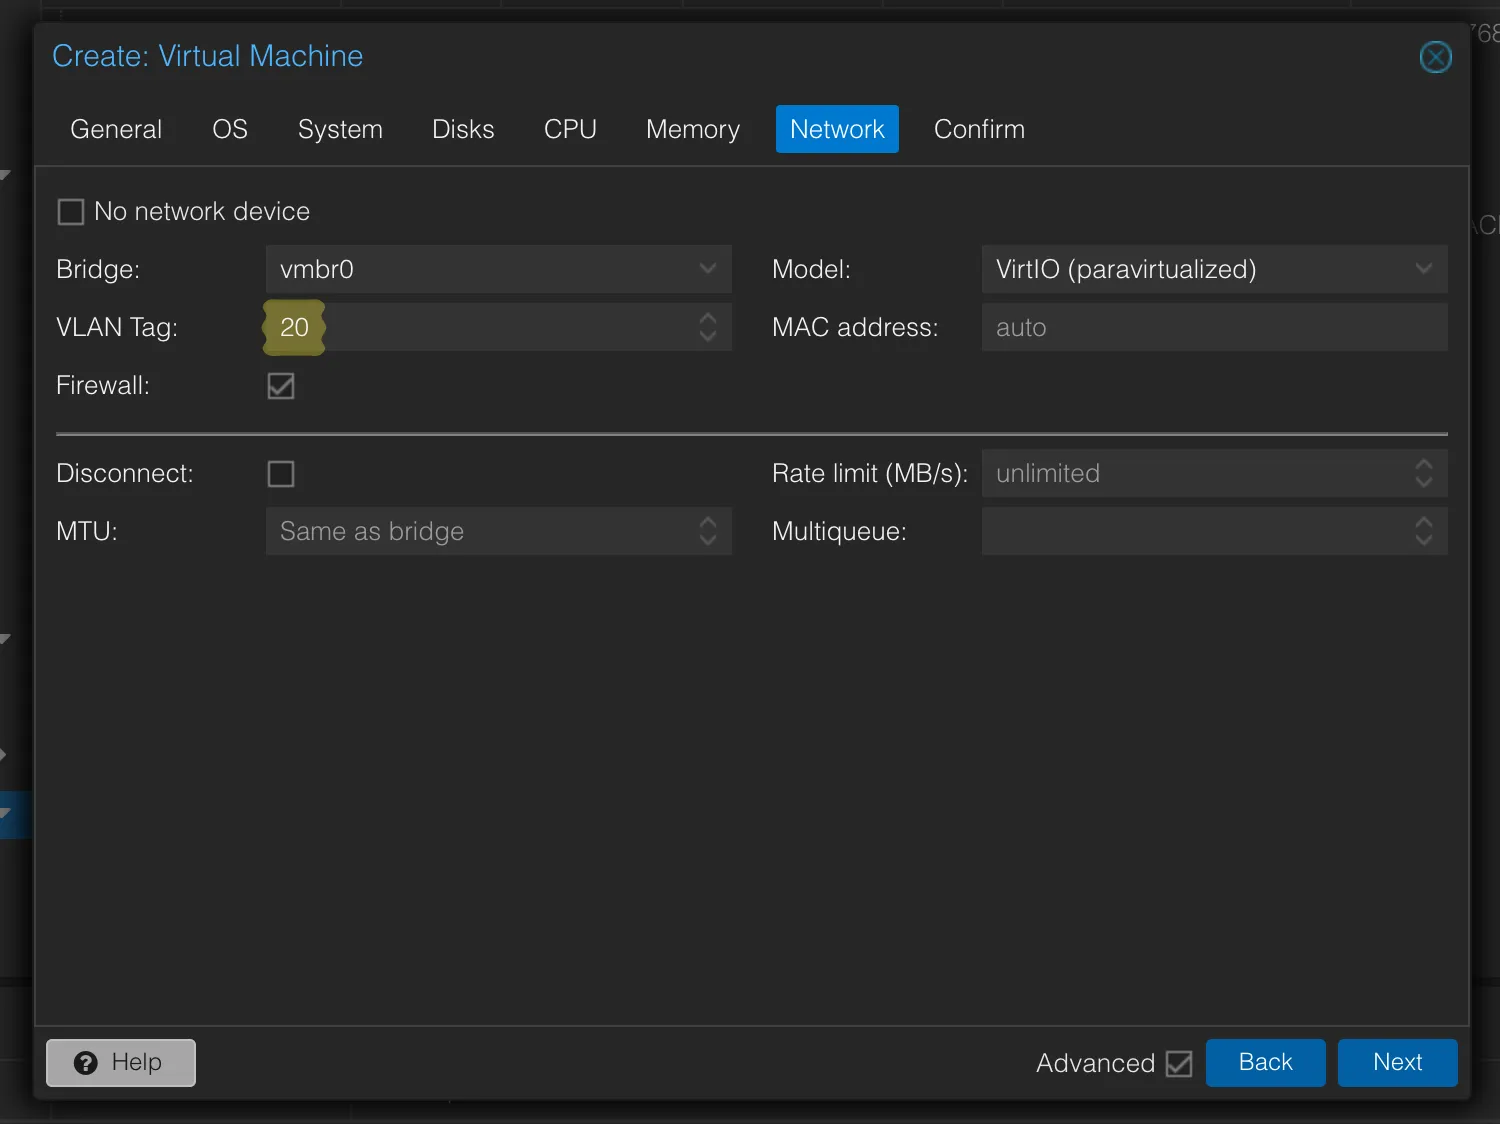This screenshot has height=1124, width=1500.
Task: Select the Network tab
Action: [x=837, y=129]
